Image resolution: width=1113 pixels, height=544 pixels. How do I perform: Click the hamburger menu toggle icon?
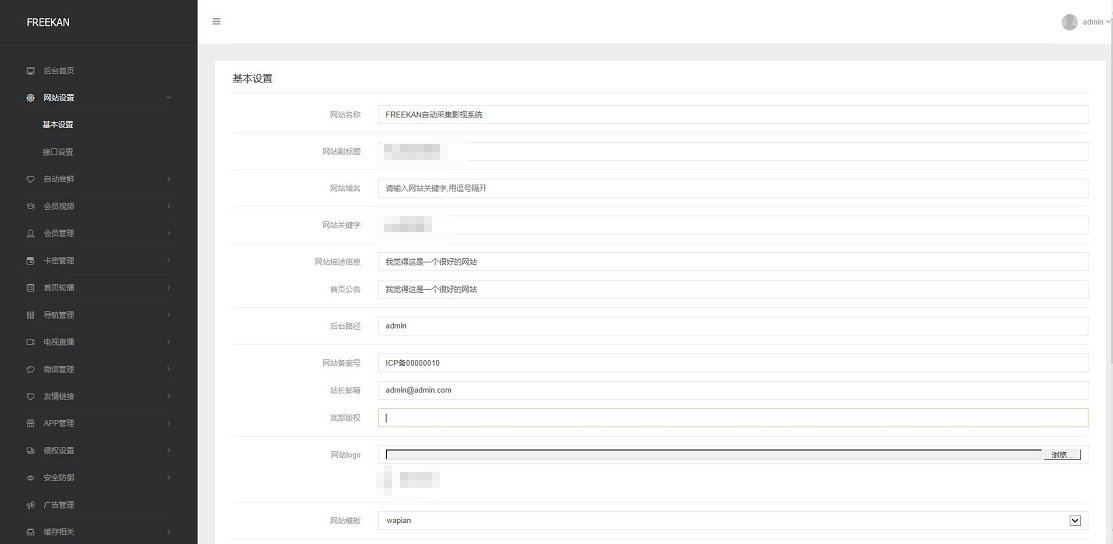pos(217,21)
